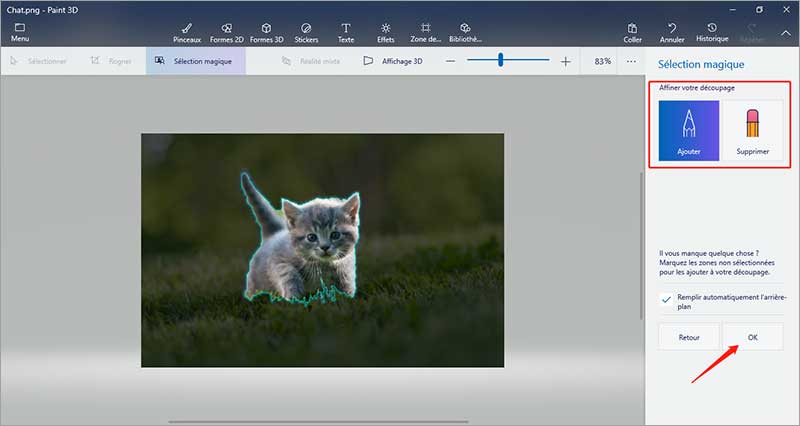
Task: Expand the Menu folder button
Action: coord(20,32)
